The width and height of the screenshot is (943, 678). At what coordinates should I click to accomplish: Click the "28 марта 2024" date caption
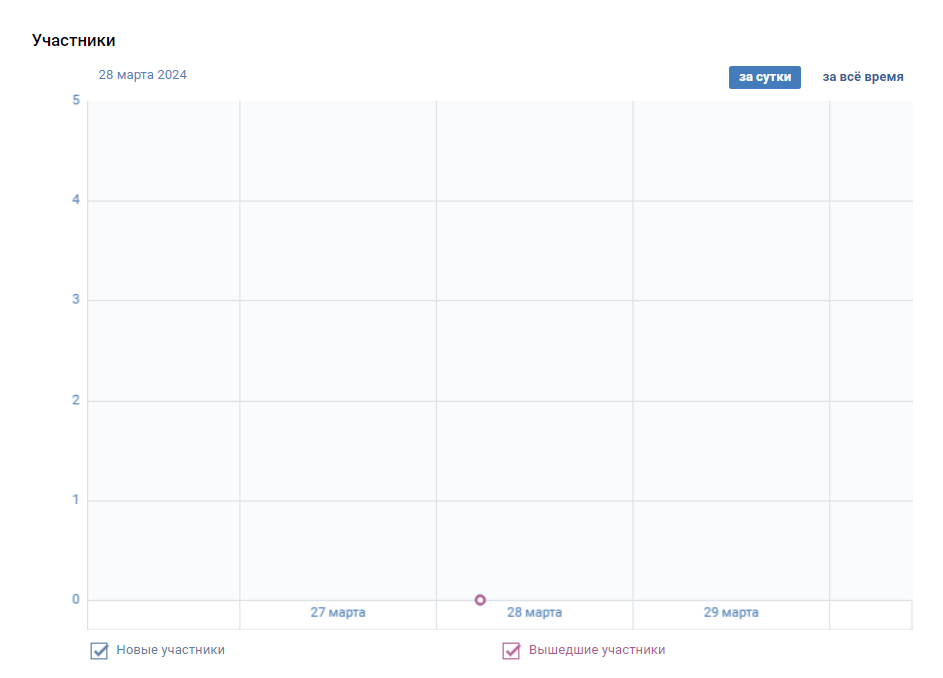pos(143,75)
